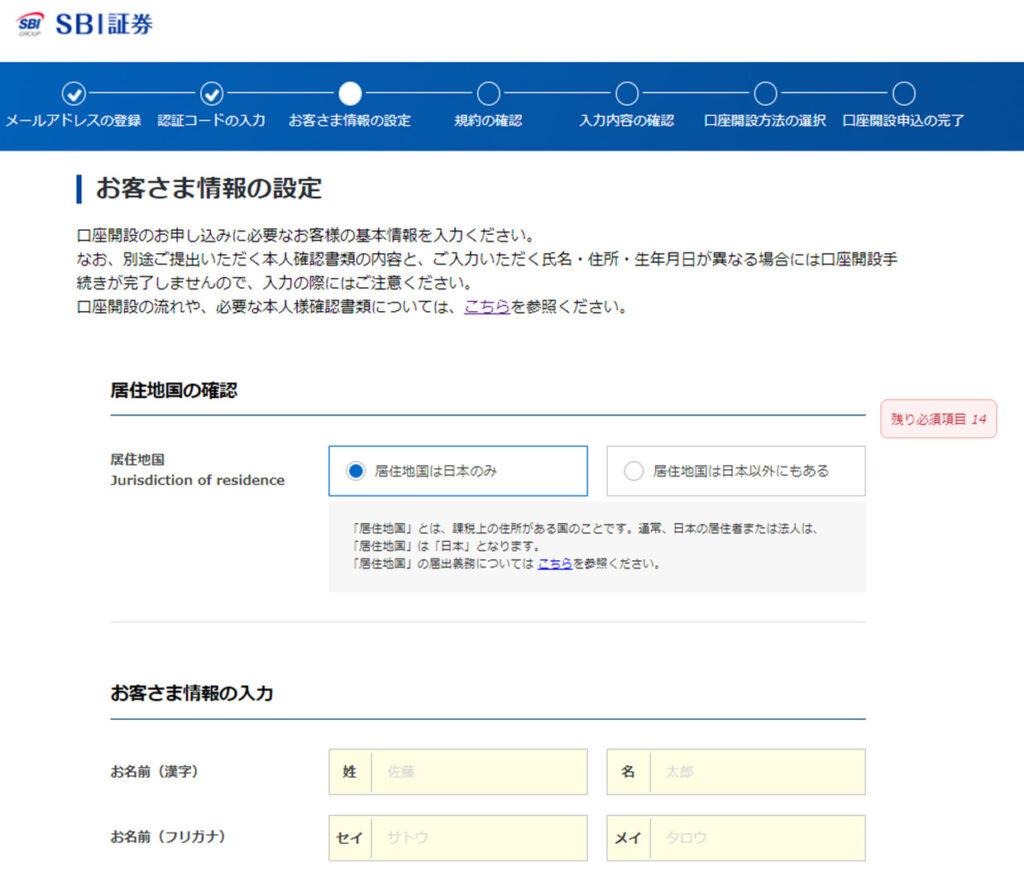Click the 入力内容の確認 step label
Viewport: 1024px width, 882px height.
[x=627, y=121]
